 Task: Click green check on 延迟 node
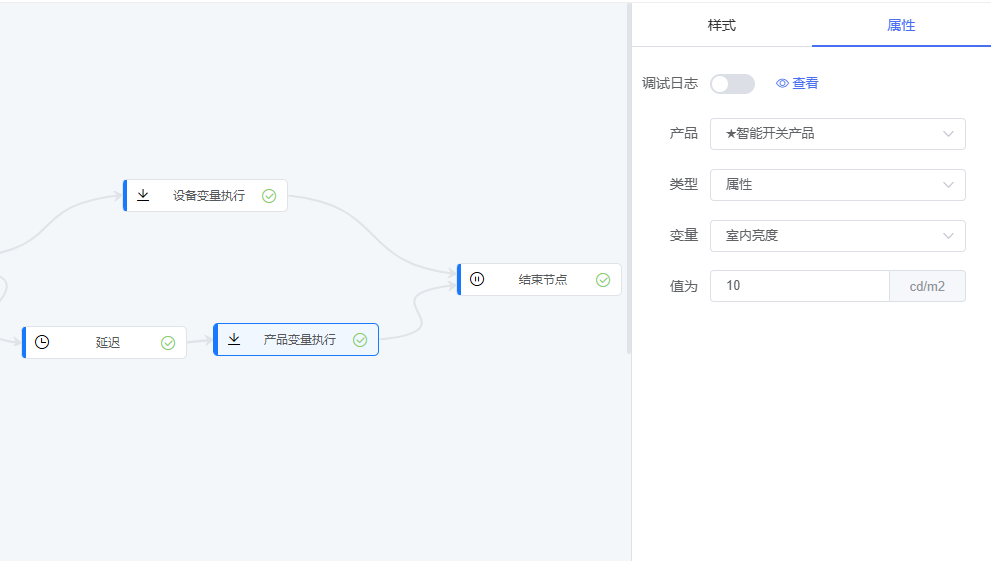168,343
